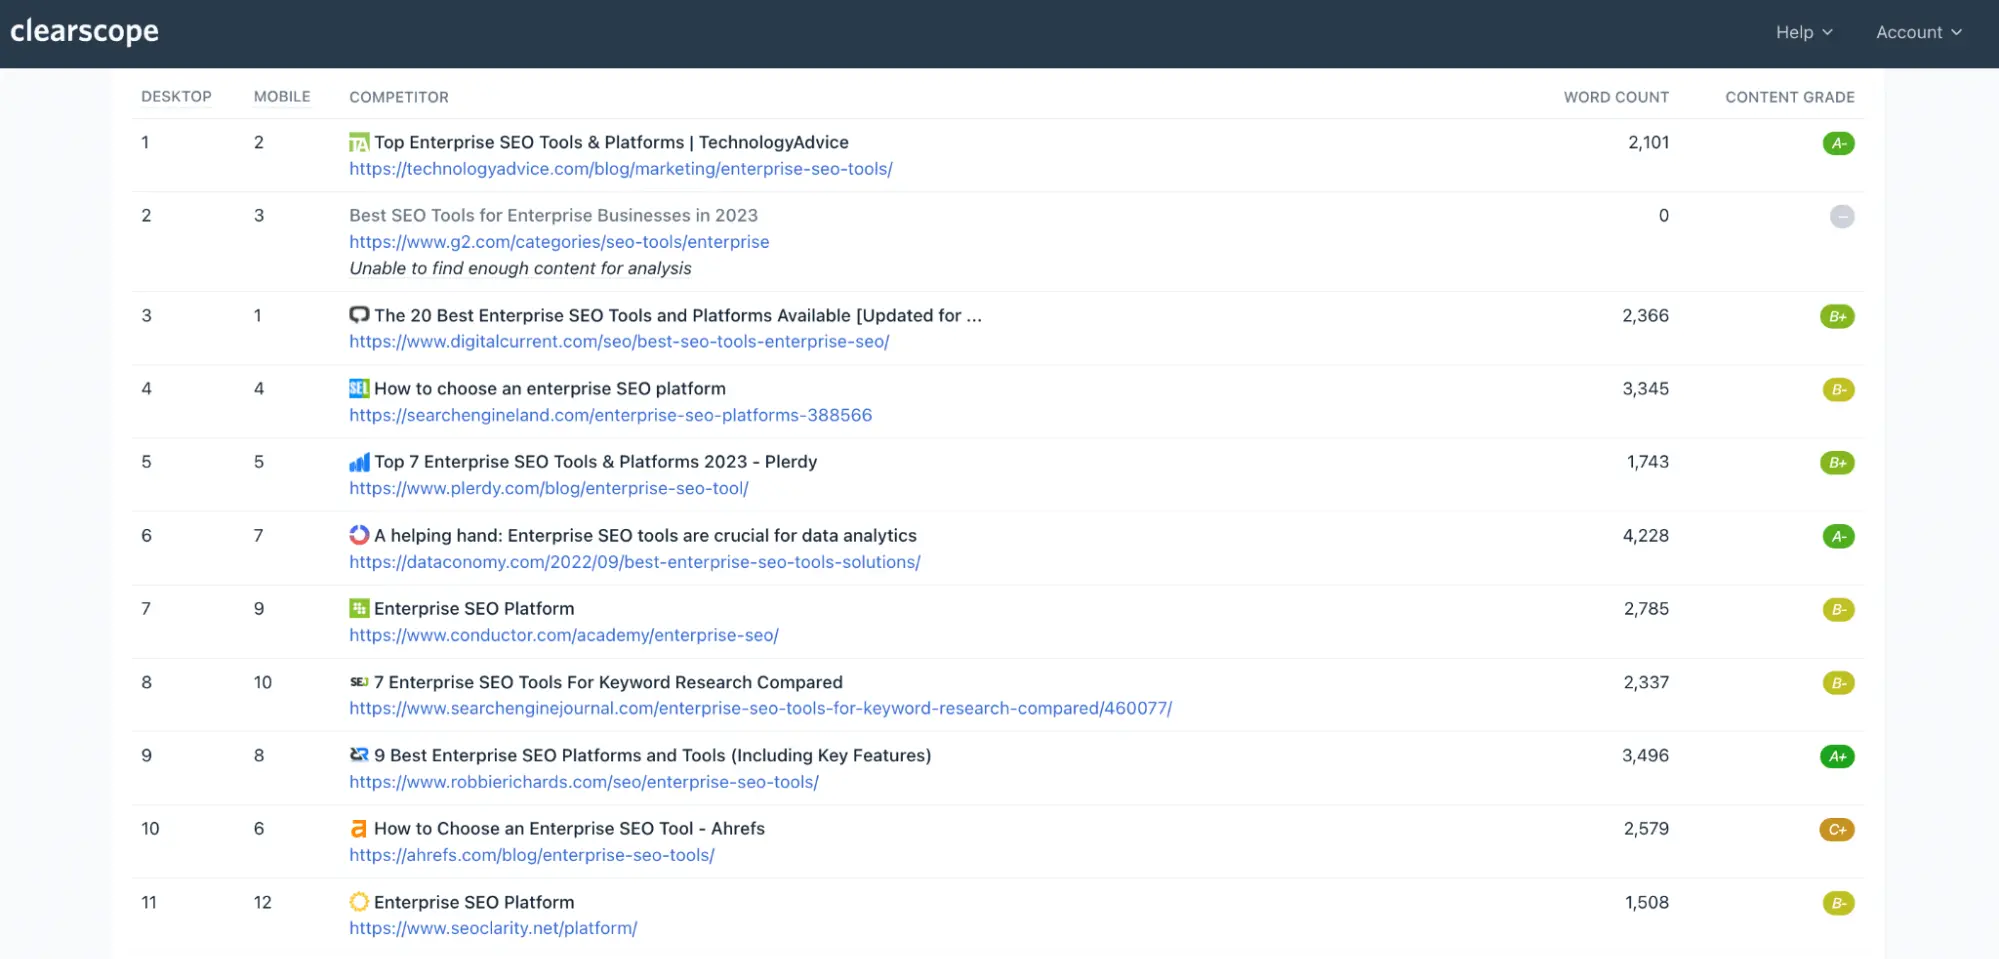Sort by the Desktop column header
1999x960 pixels.
[x=176, y=97]
